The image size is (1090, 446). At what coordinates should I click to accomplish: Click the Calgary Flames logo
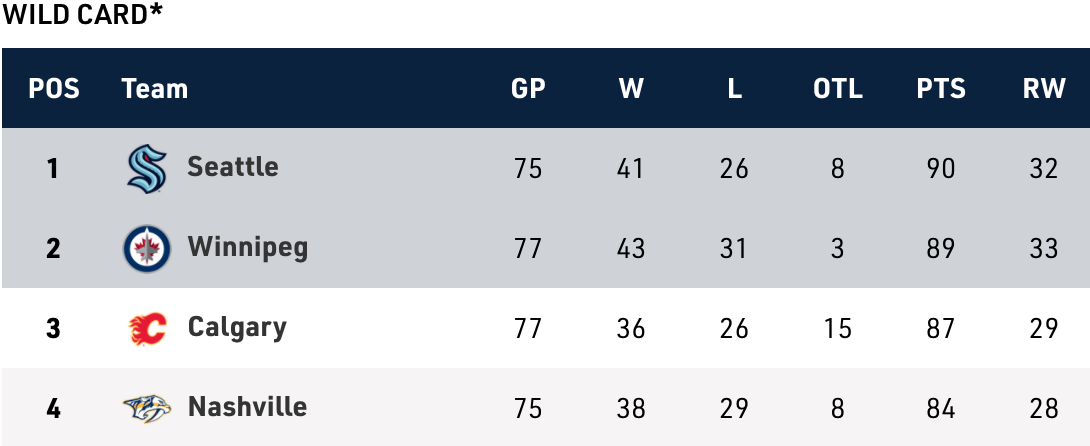tap(147, 328)
